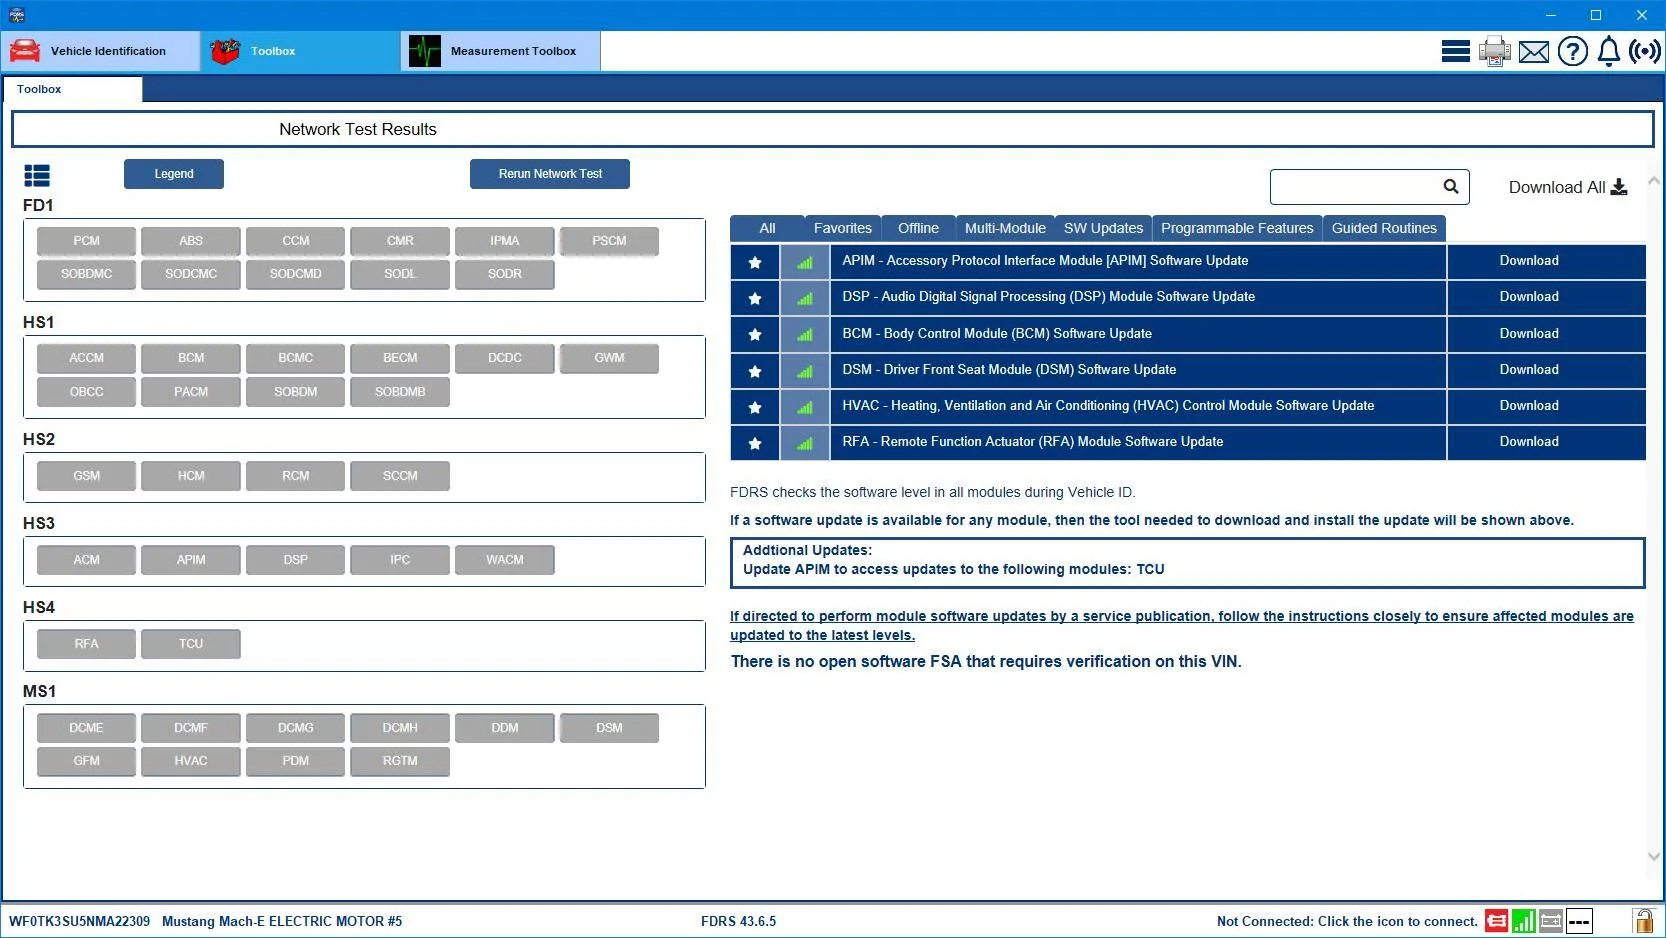Viewport: 1666px width, 938px height.
Task: Open the help question mark icon
Action: (x=1572, y=51)
